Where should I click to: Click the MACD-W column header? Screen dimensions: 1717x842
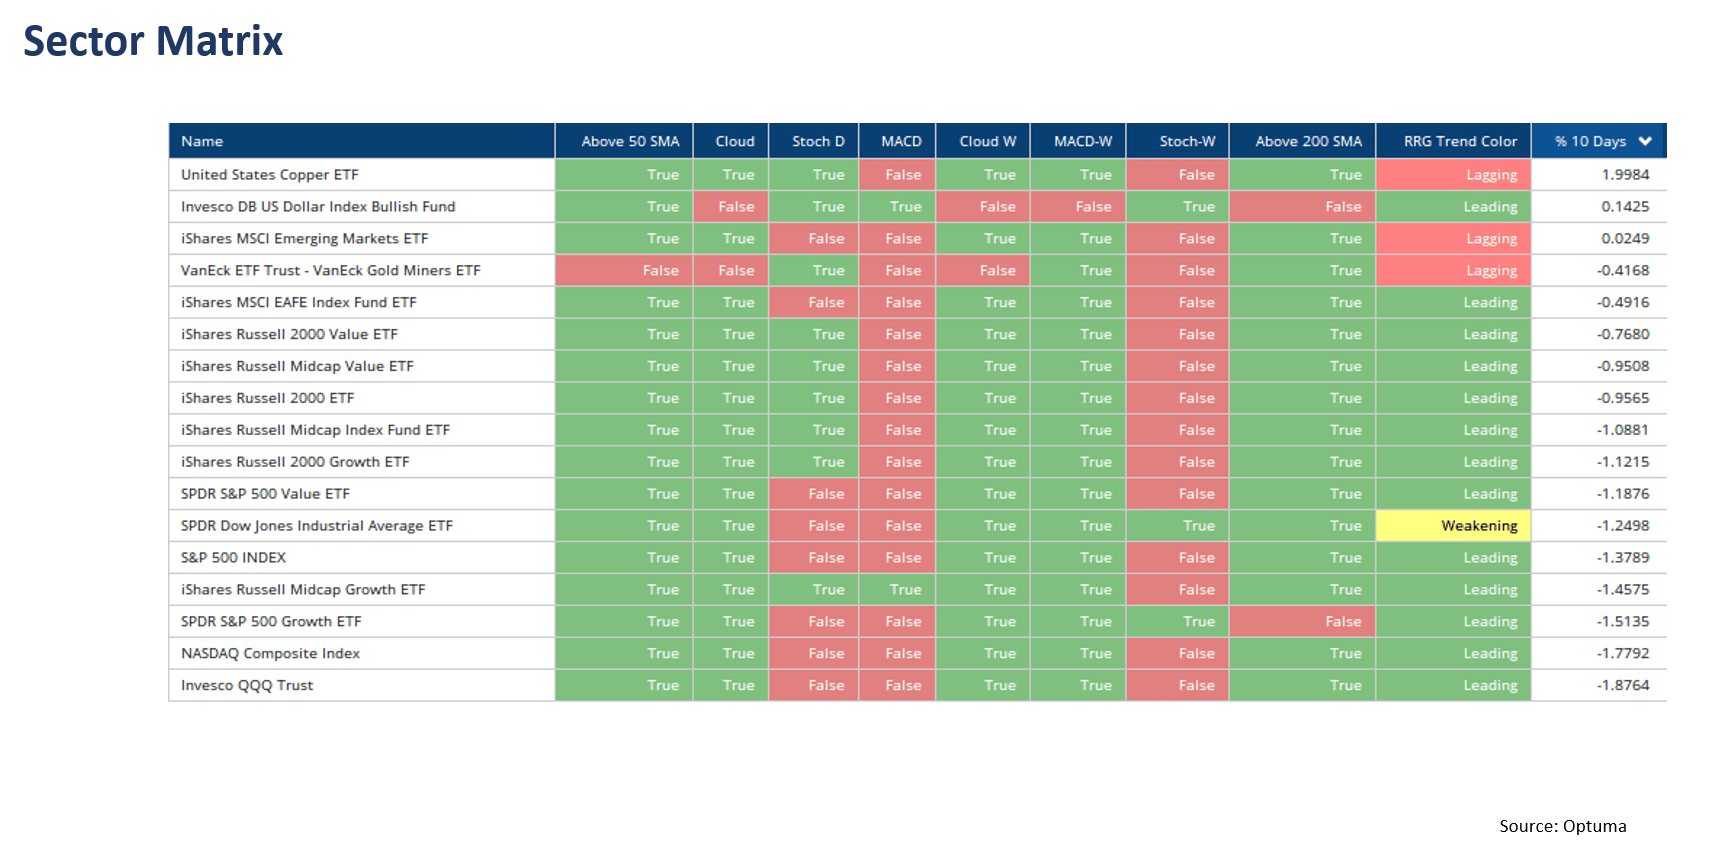(1078, 141)
